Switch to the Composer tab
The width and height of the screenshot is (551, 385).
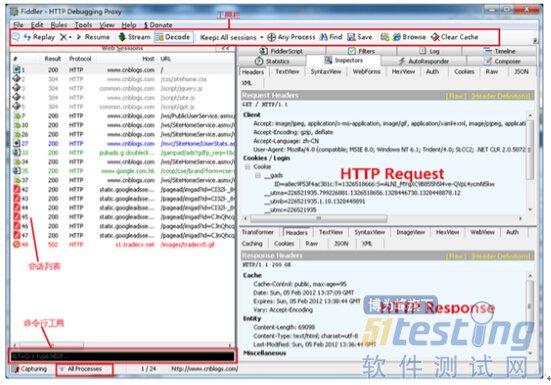tap(503, 61)
